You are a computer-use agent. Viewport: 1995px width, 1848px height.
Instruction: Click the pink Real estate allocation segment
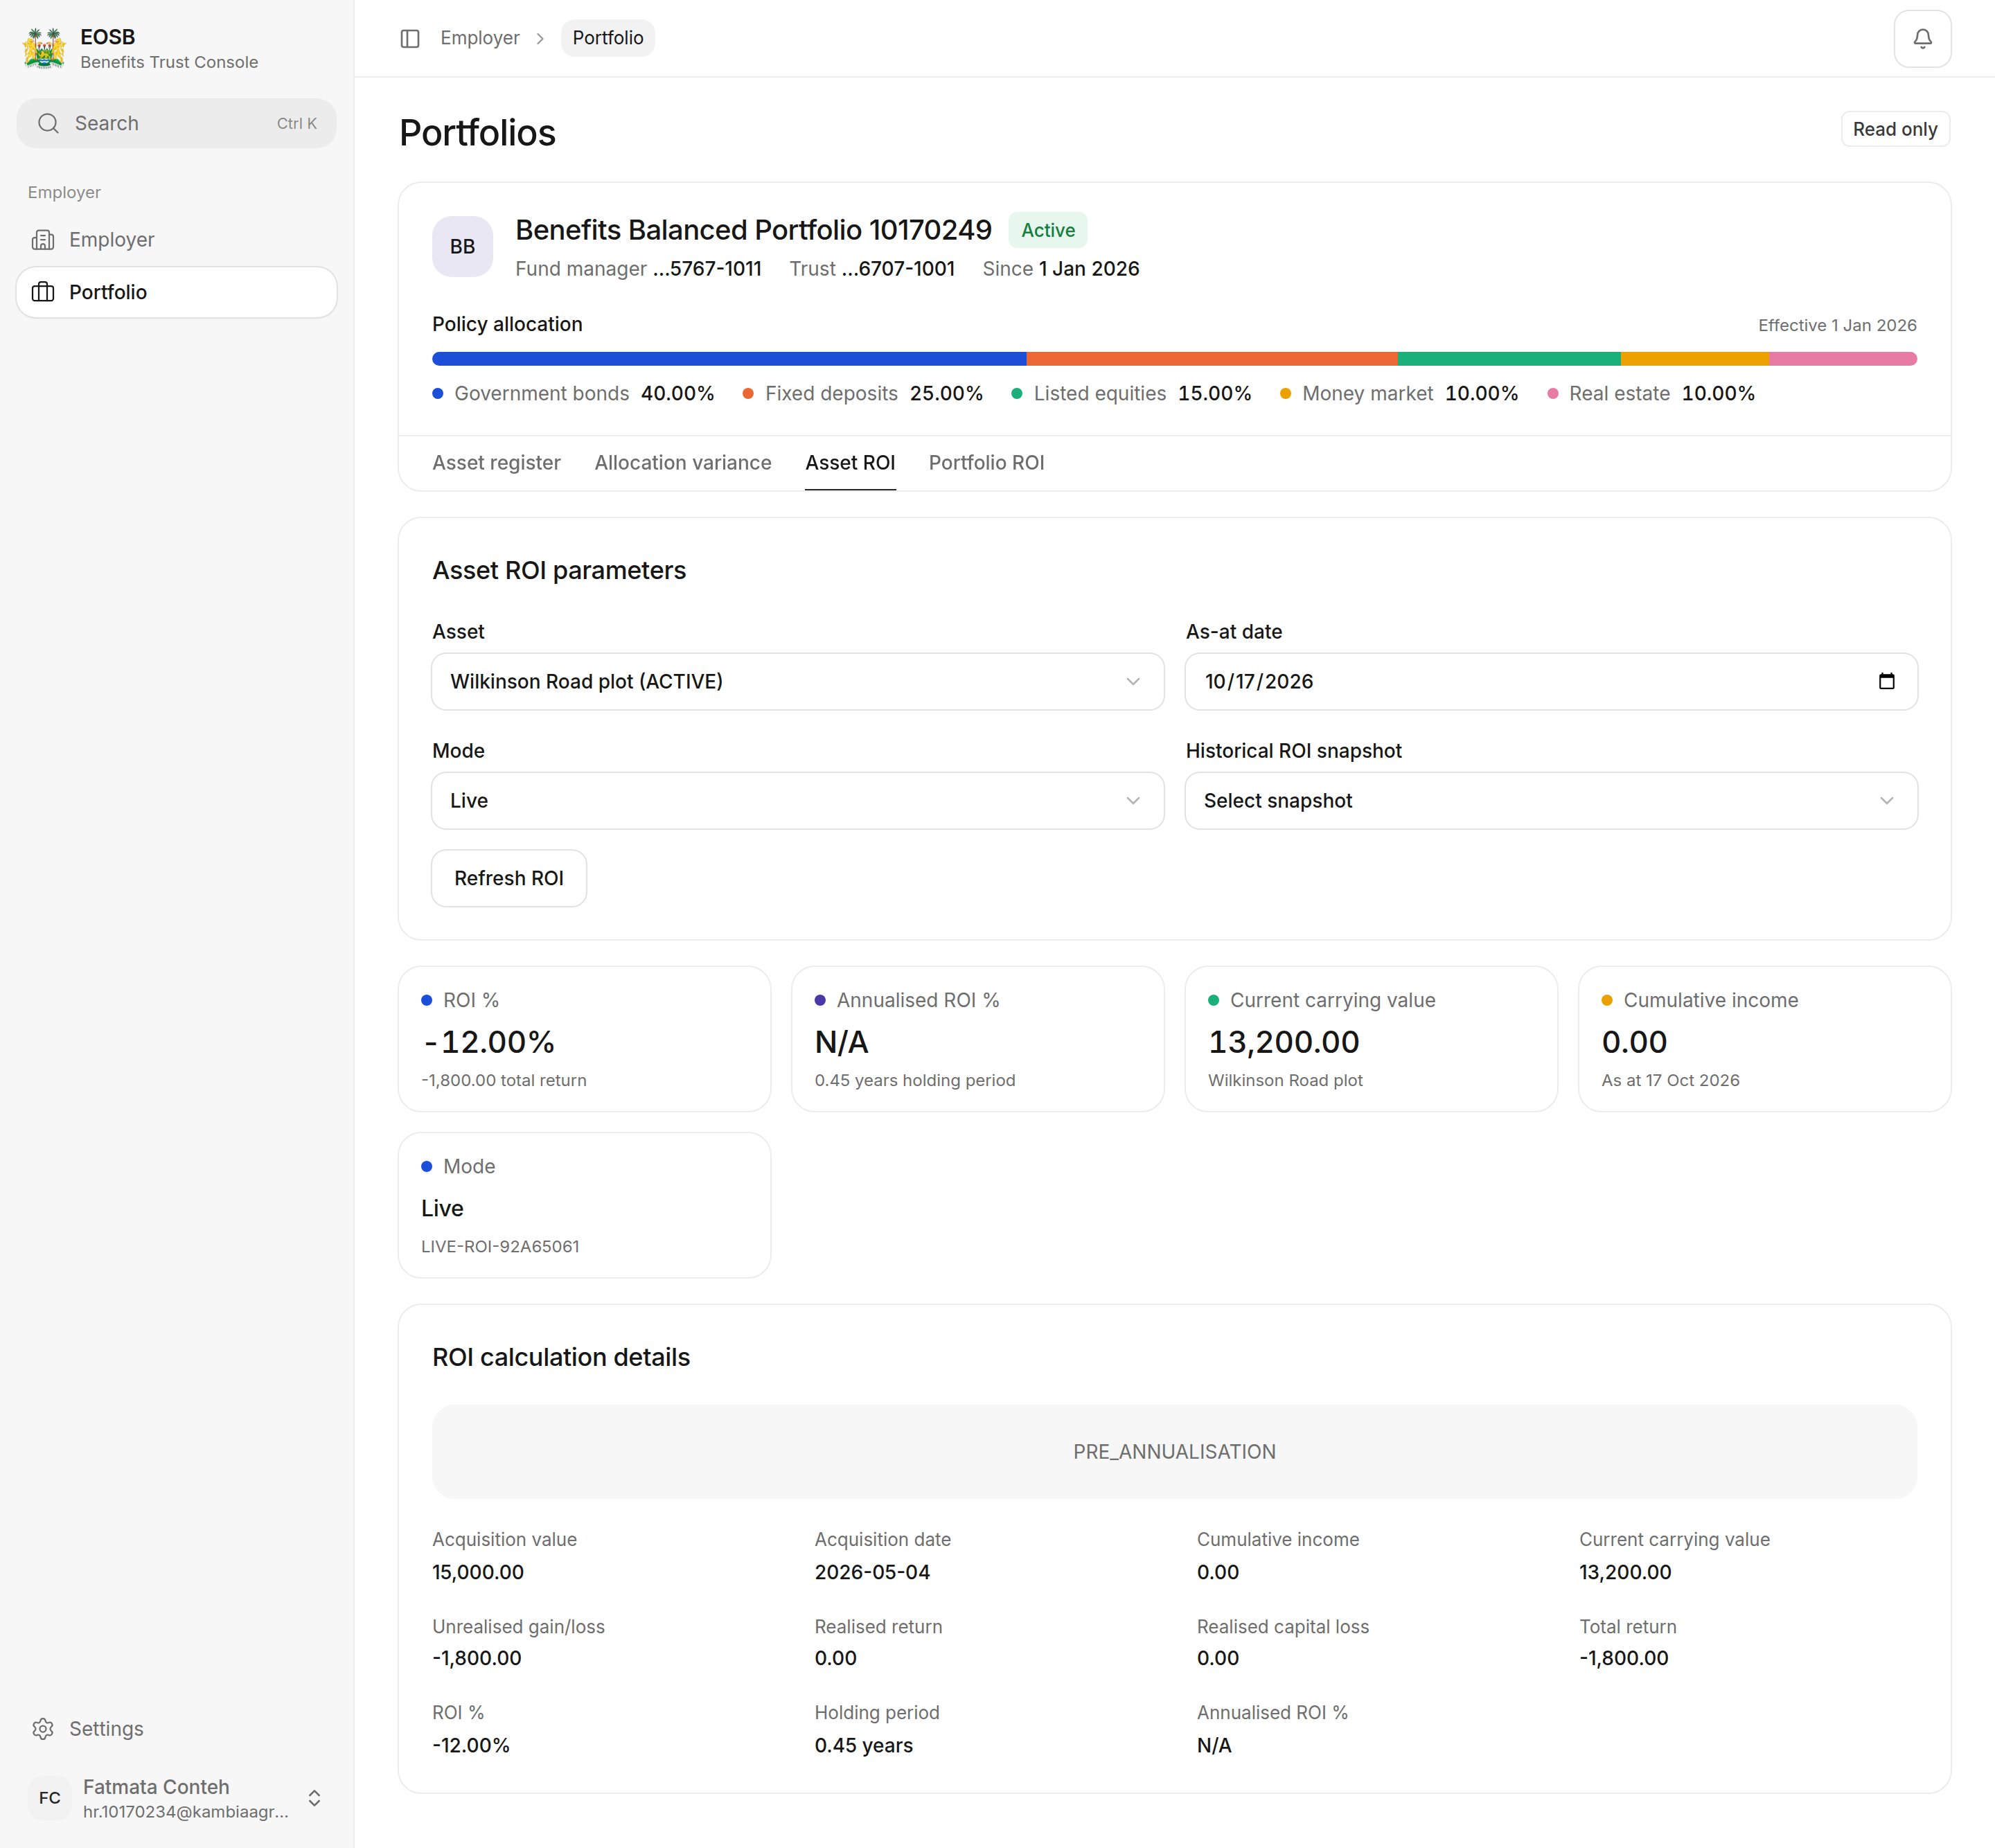click(x=1843, y=359)
